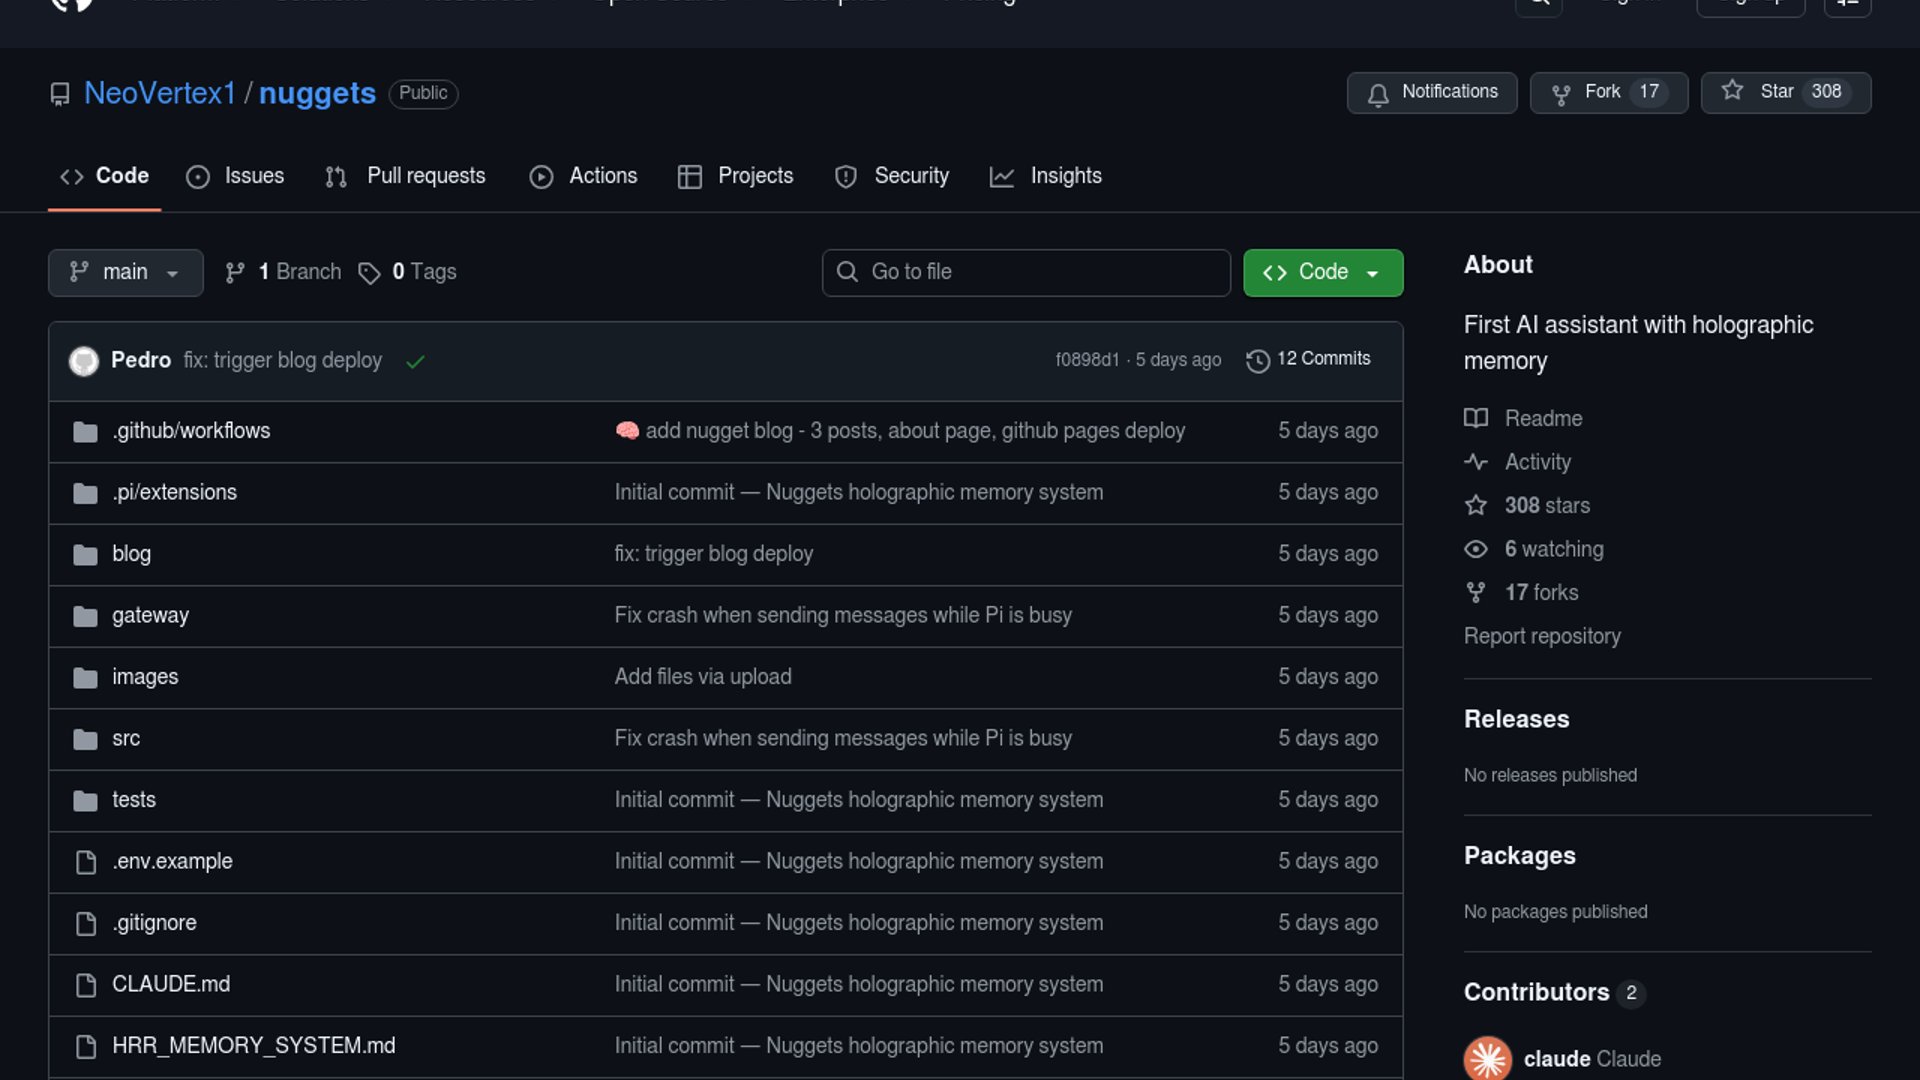Click the CLAUDE.md file icon
Image resolution: width=1920 pixels, height=1080 pixels.
tap(86, 985)
